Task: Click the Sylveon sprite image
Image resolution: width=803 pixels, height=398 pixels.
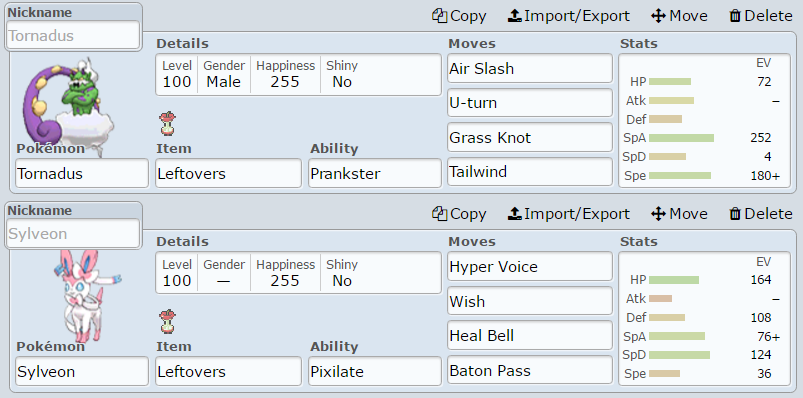Action: [86, 296]
